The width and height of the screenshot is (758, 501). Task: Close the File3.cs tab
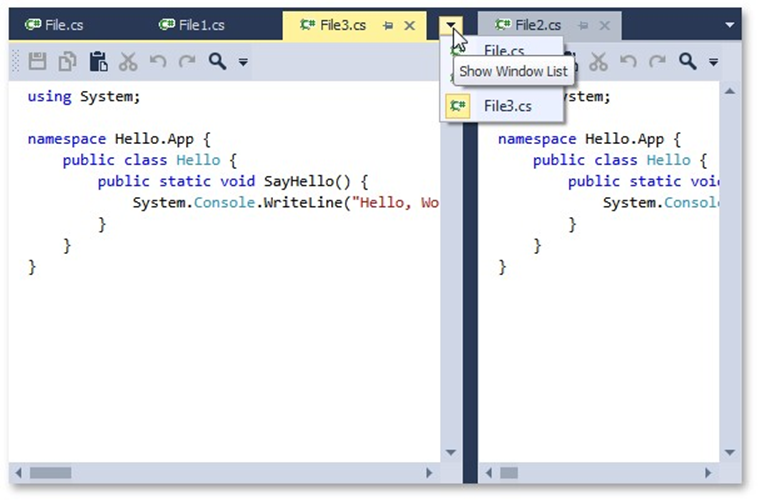(x=409, y=26)
